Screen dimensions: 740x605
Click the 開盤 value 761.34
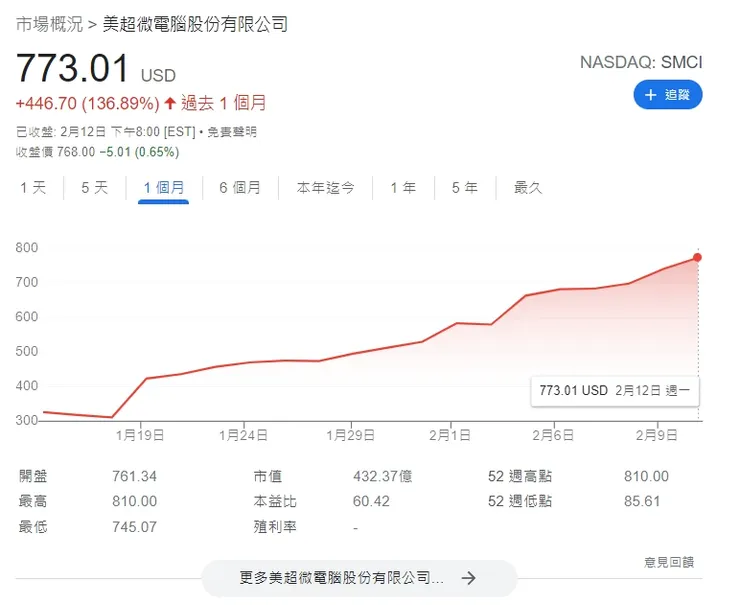135,476
